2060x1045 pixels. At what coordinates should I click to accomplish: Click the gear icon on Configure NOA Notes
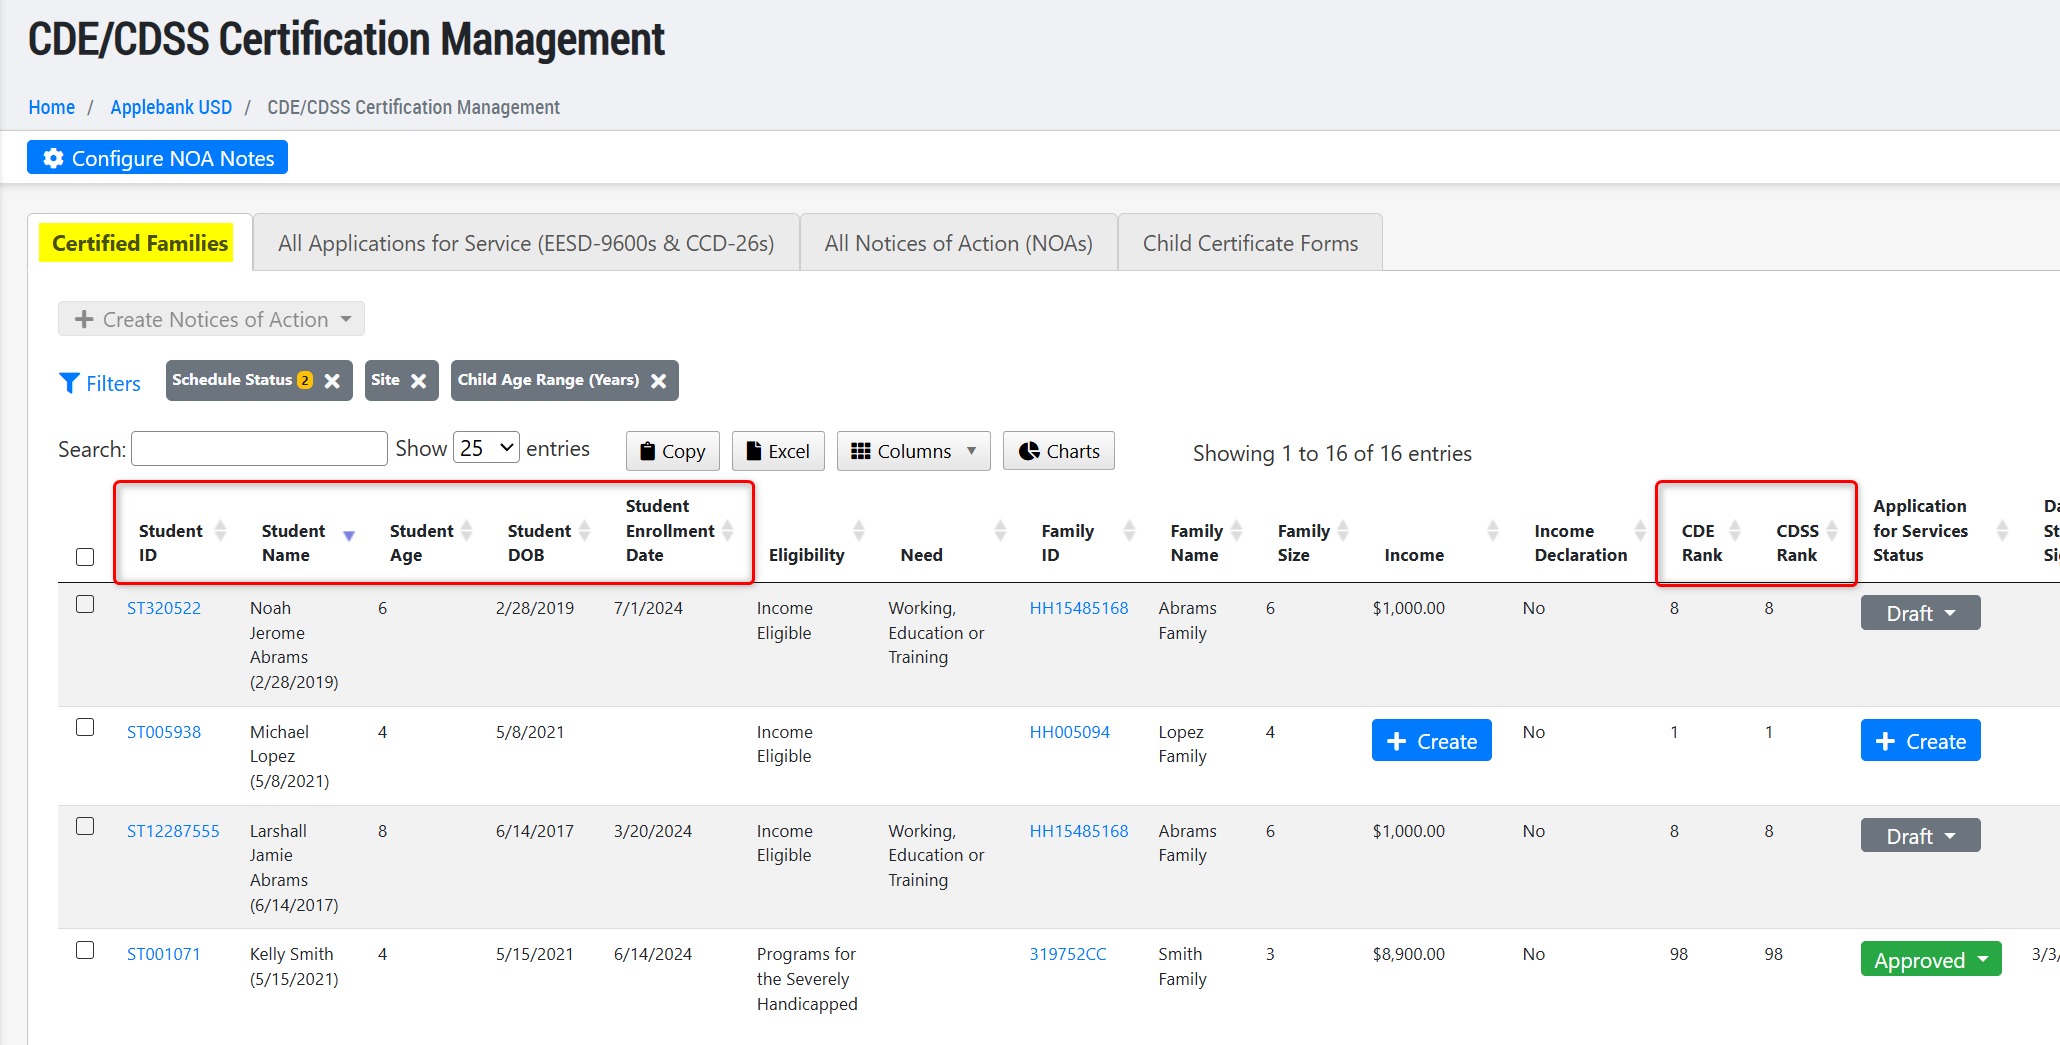(53, 158)
